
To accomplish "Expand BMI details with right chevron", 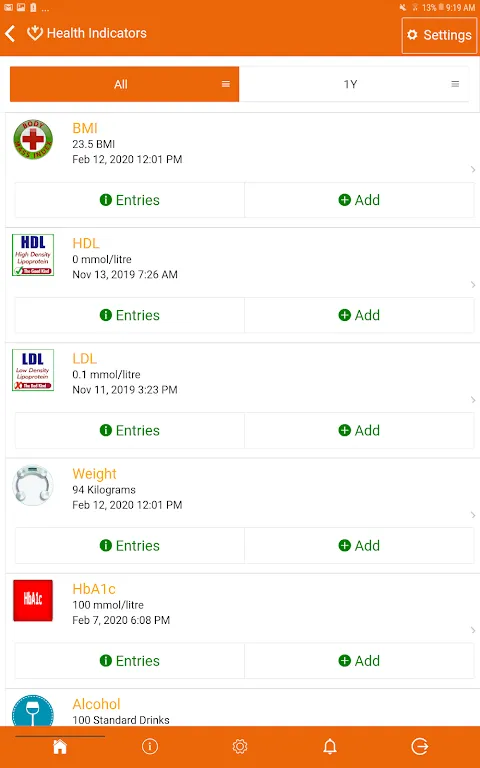I will coord(473,169).
